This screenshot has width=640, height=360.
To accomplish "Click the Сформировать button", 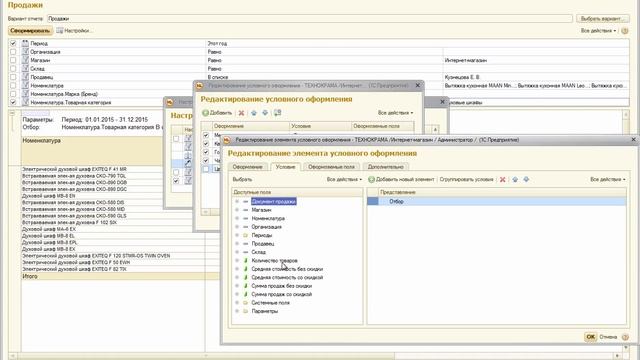I will click(30, 31).
